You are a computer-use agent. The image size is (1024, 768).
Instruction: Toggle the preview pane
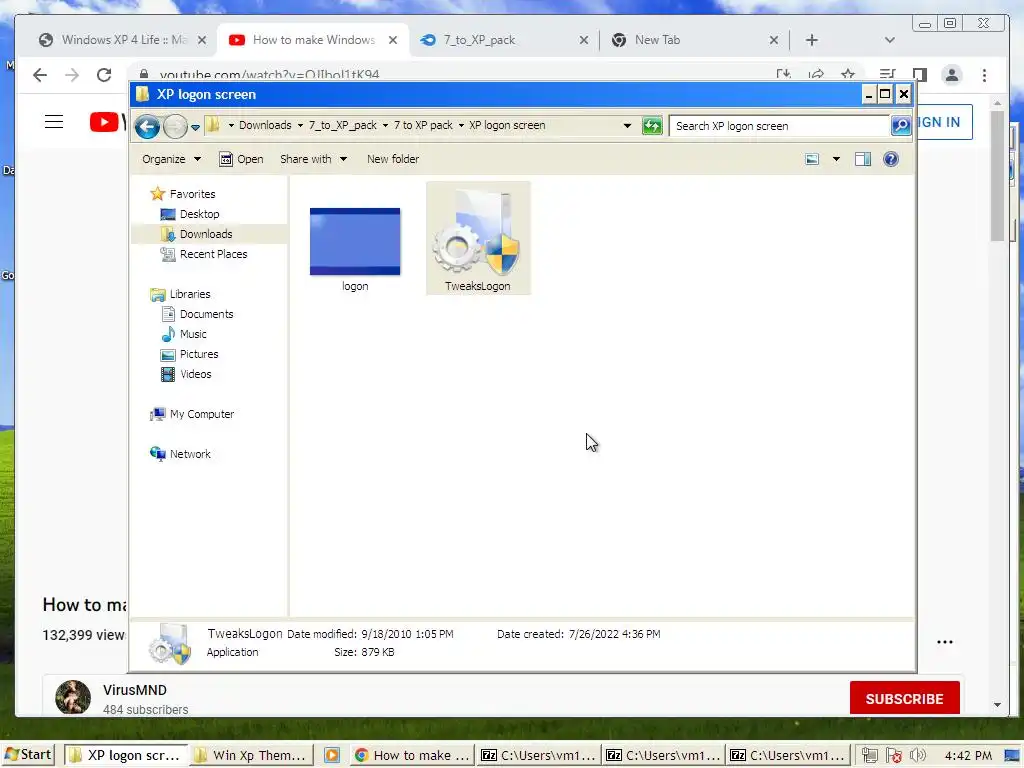863,159
